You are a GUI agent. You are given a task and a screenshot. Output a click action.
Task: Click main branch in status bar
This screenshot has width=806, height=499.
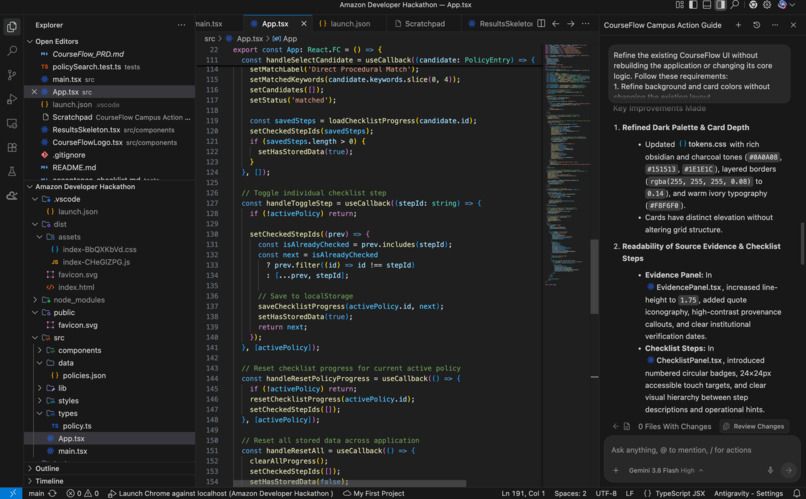[x=36, y=493]
